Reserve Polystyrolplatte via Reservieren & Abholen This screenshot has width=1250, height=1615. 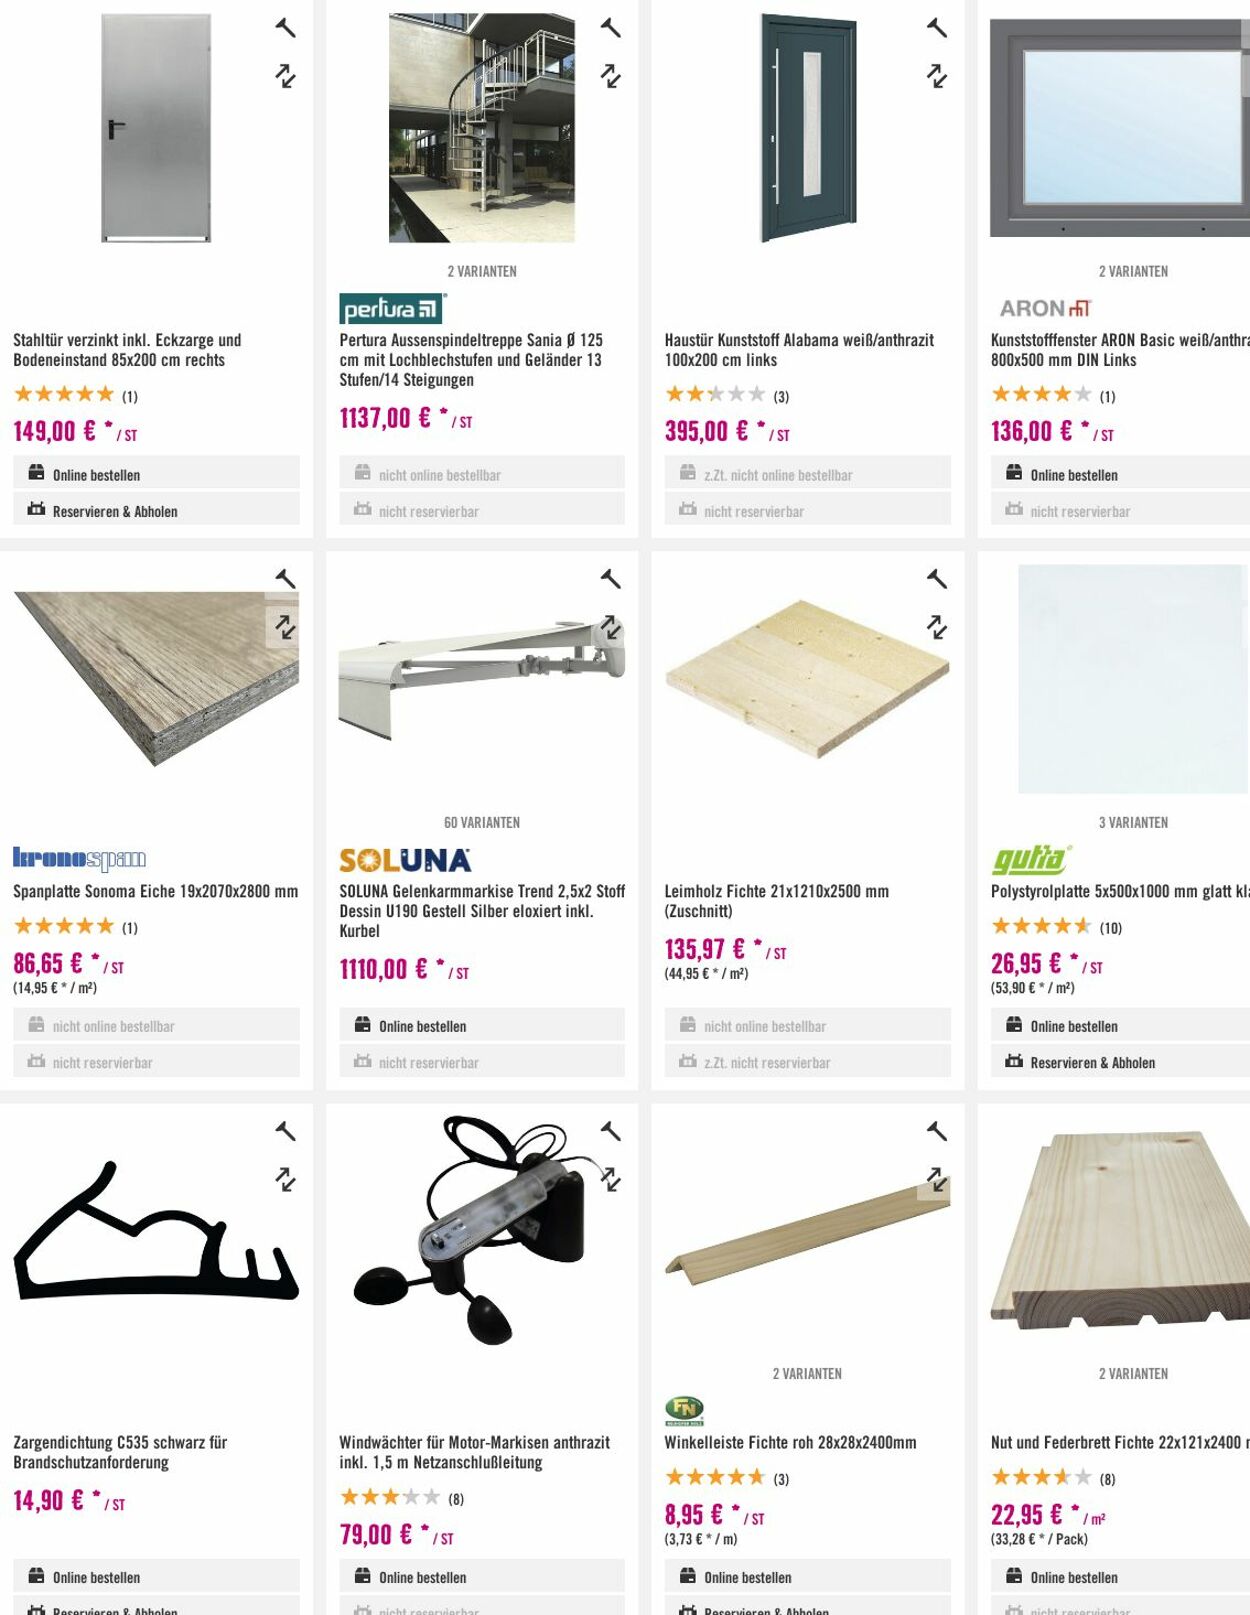pos(1120,1061)
